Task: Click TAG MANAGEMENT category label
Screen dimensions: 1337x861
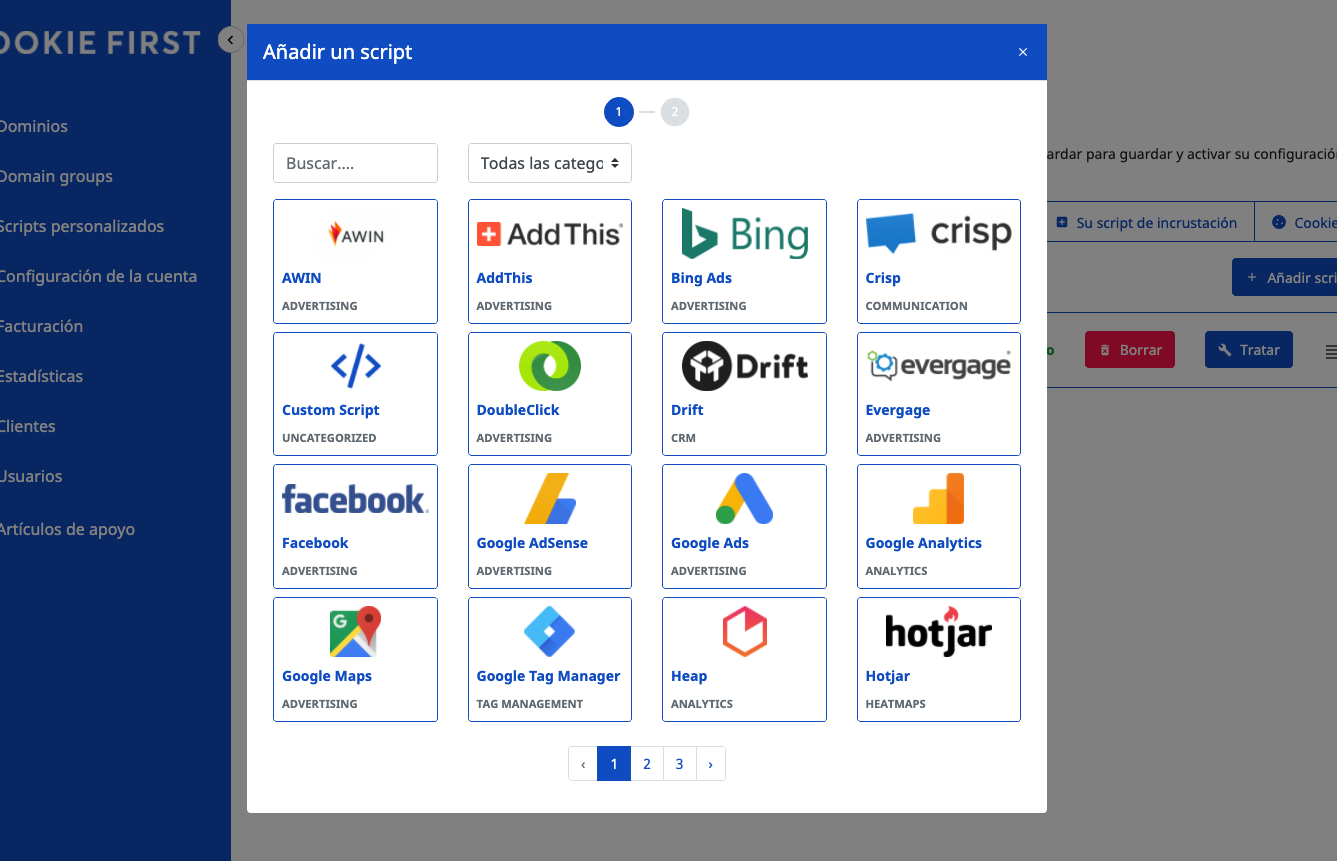Action: pyautogui.click(x=530, y=704)
